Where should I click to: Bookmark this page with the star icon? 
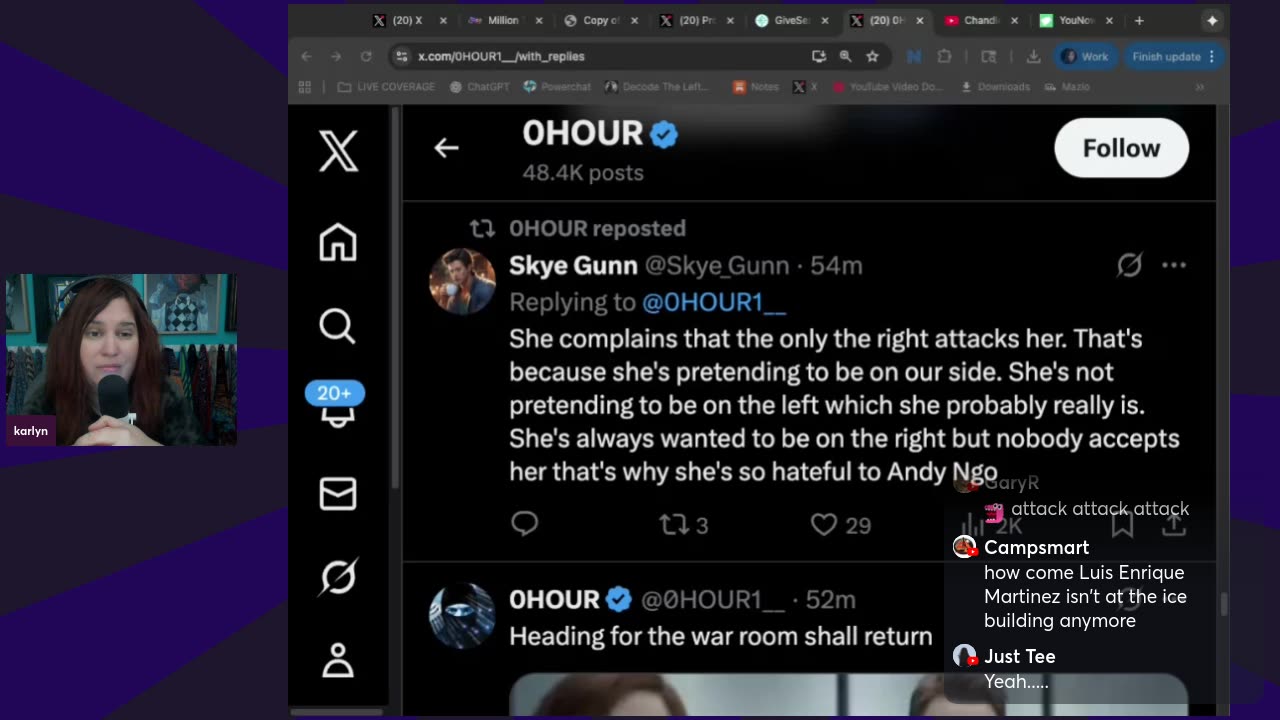click(872, 56)
